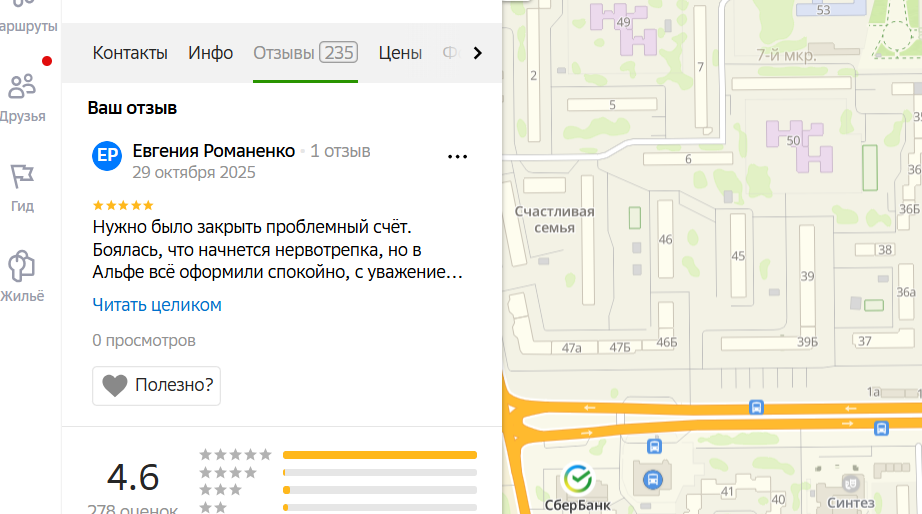Open the three-dot menu on Евгения Романенко's review

(x=457, y=156)
